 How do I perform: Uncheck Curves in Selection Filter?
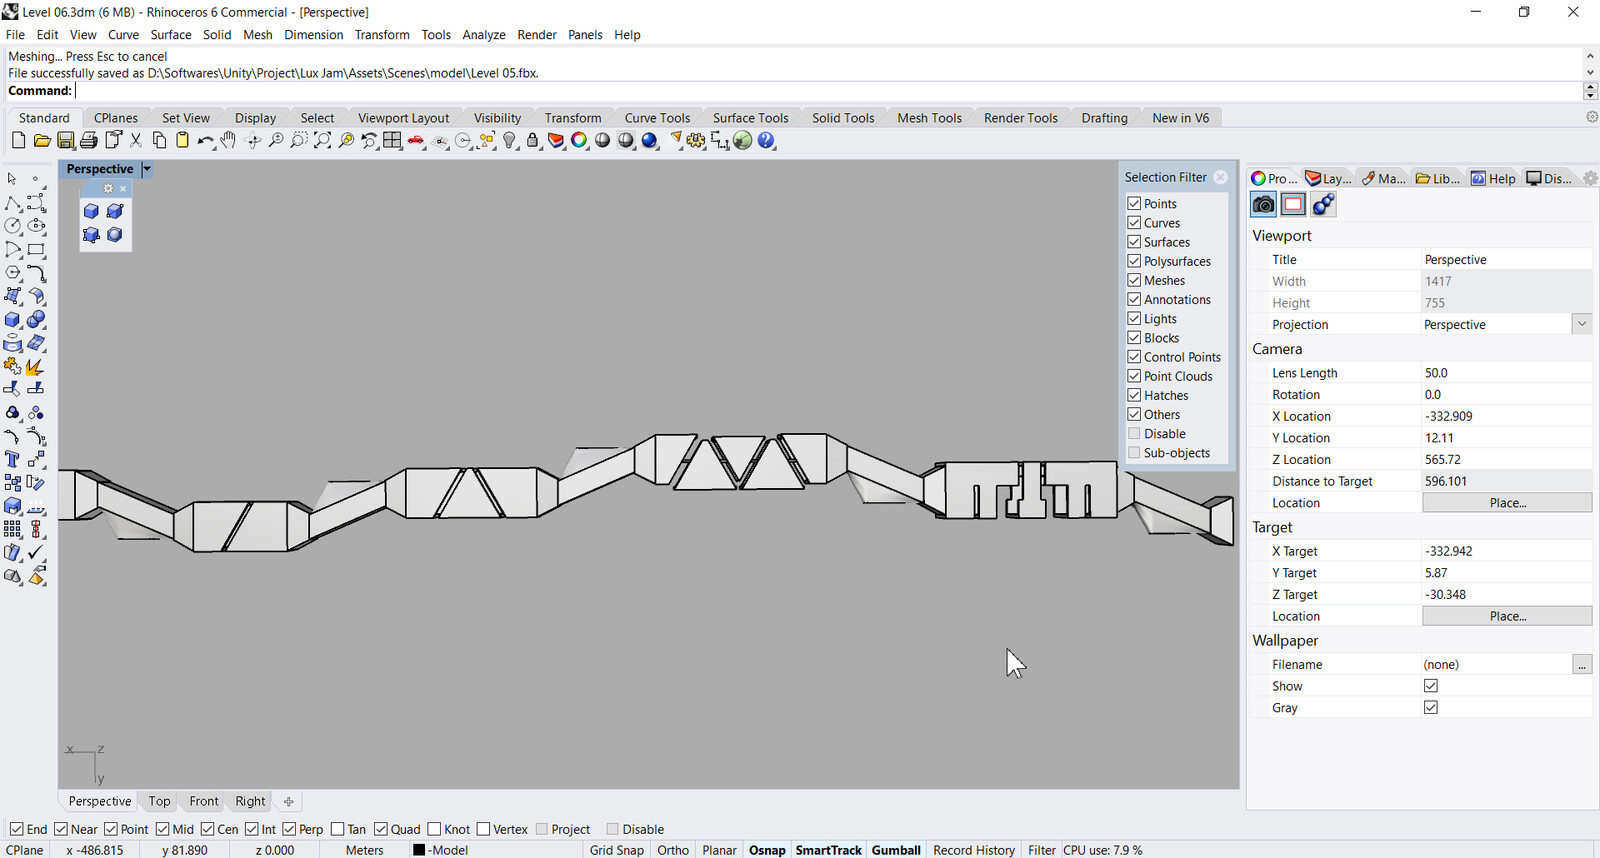pyautogui.click(x=1135, y=222)
